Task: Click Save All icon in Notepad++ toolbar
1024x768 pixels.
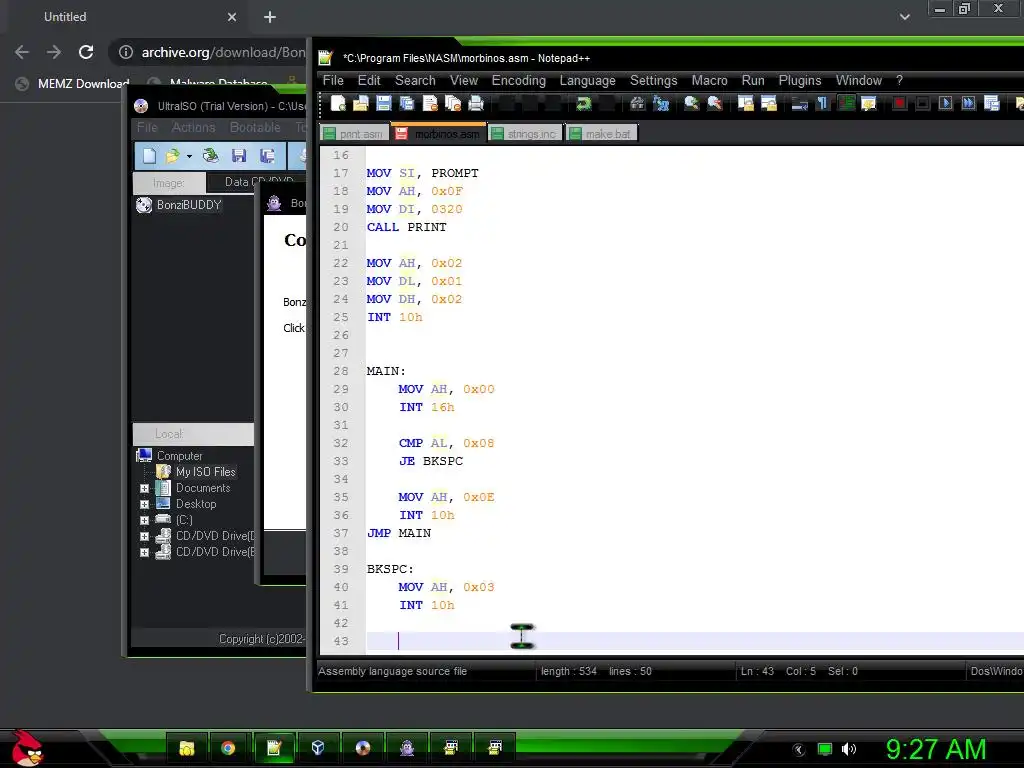Action: click(407, 103)
